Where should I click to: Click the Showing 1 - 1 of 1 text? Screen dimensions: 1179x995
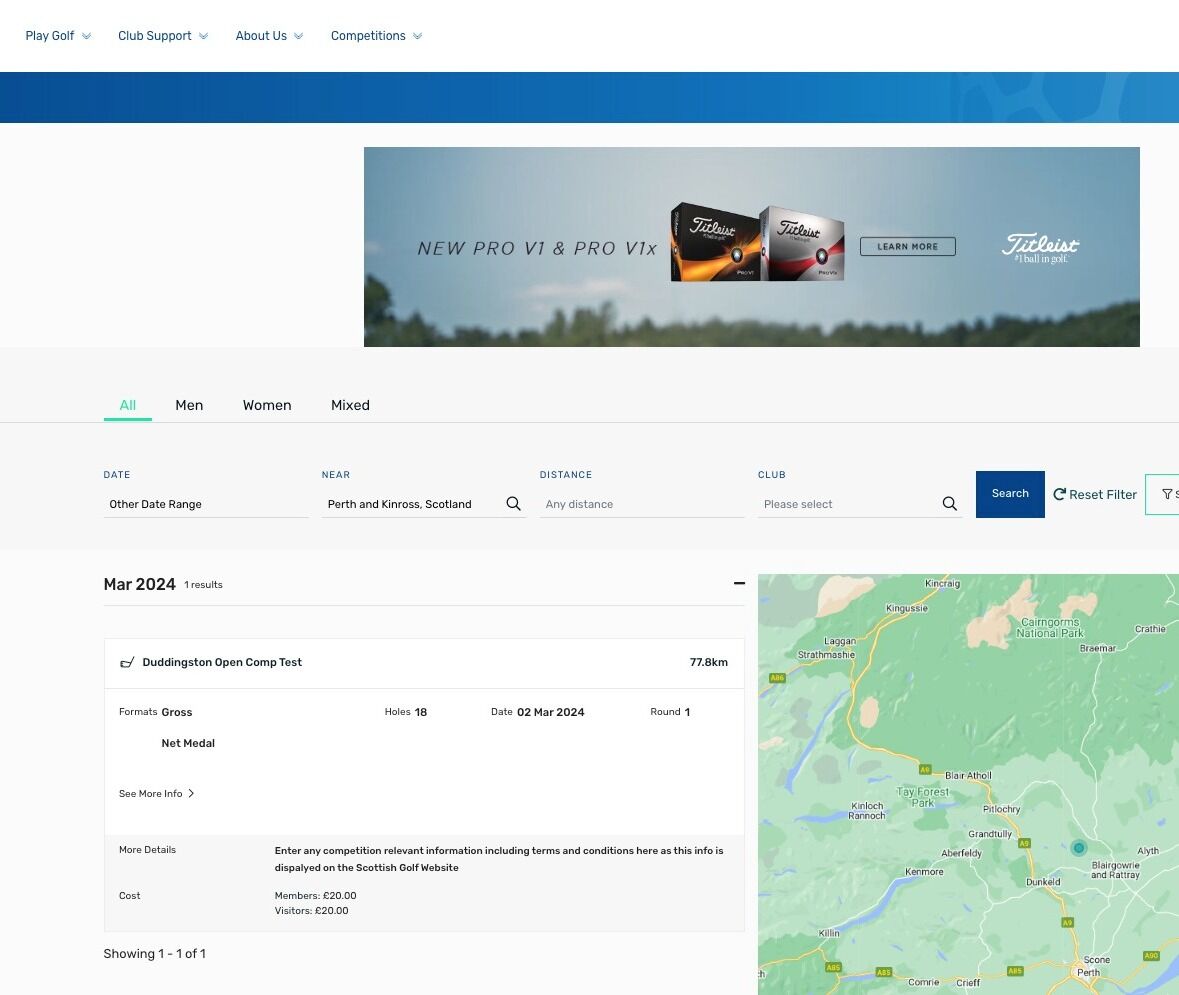pos(154,954)
